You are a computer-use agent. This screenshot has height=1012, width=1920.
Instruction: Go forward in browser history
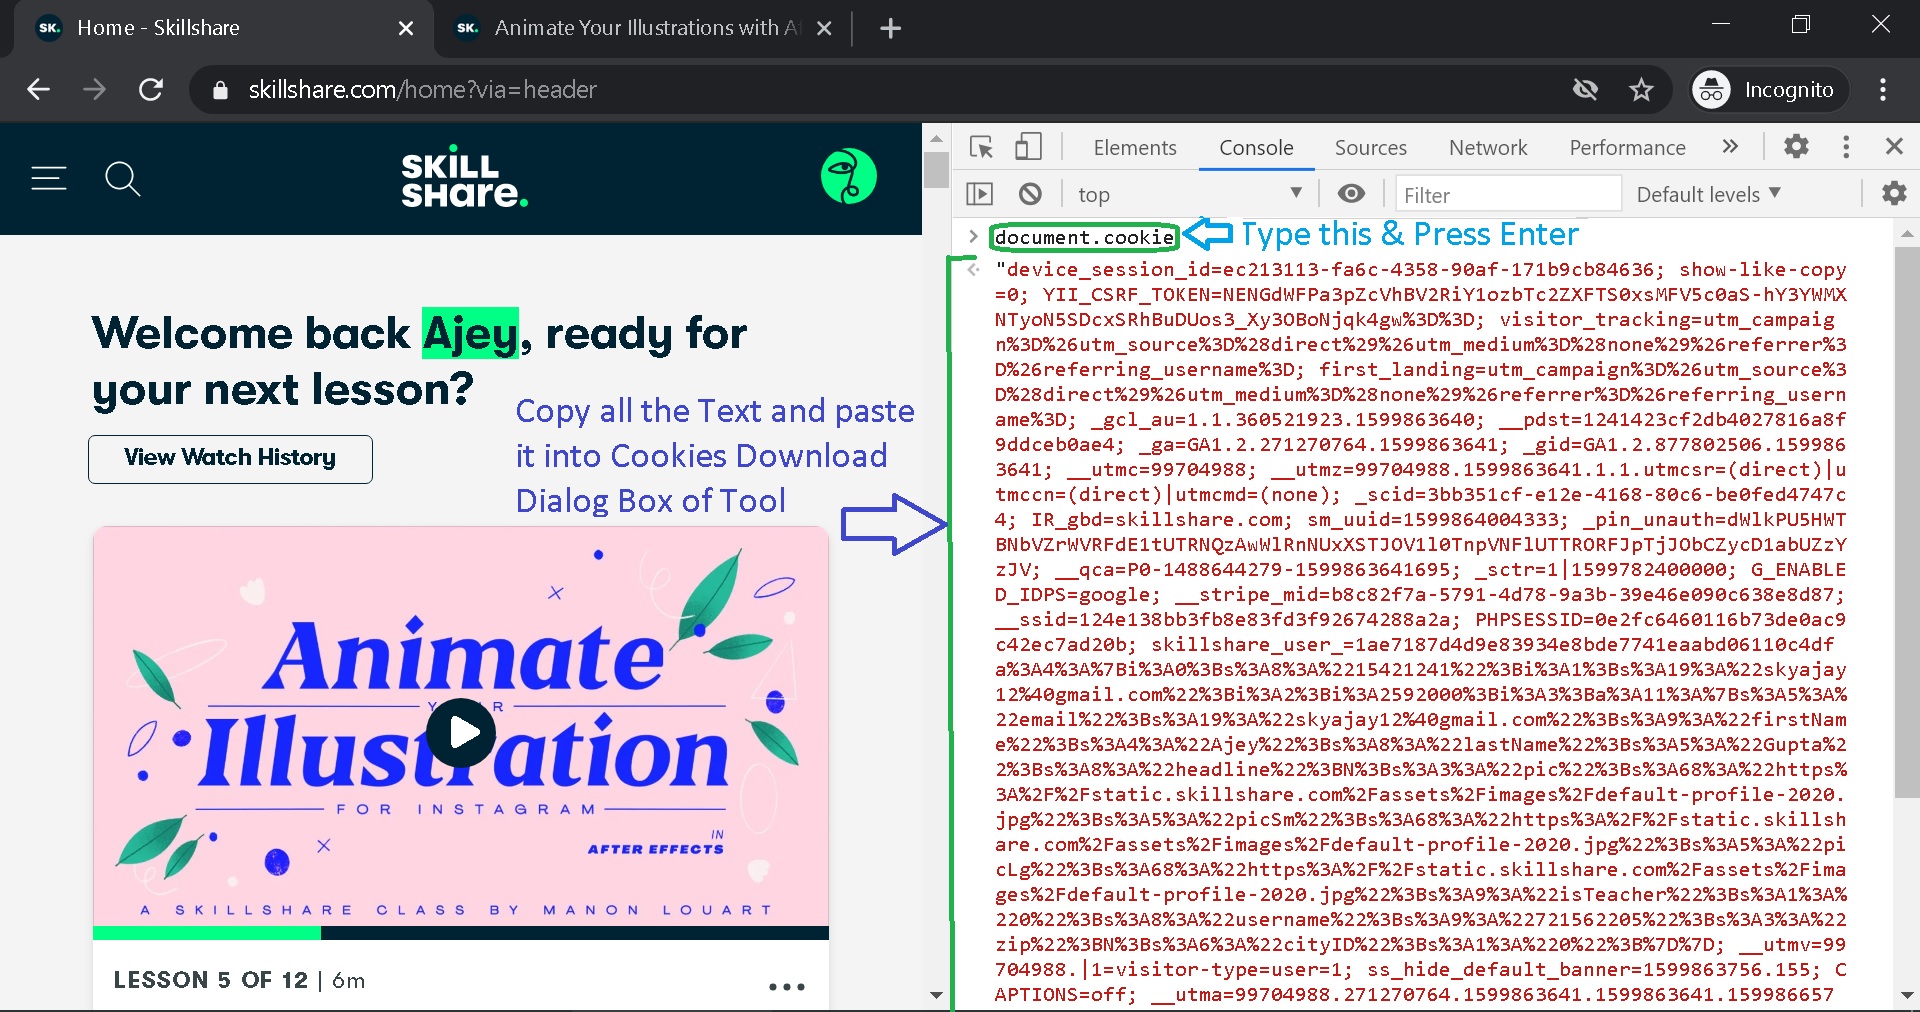[94, 90]
